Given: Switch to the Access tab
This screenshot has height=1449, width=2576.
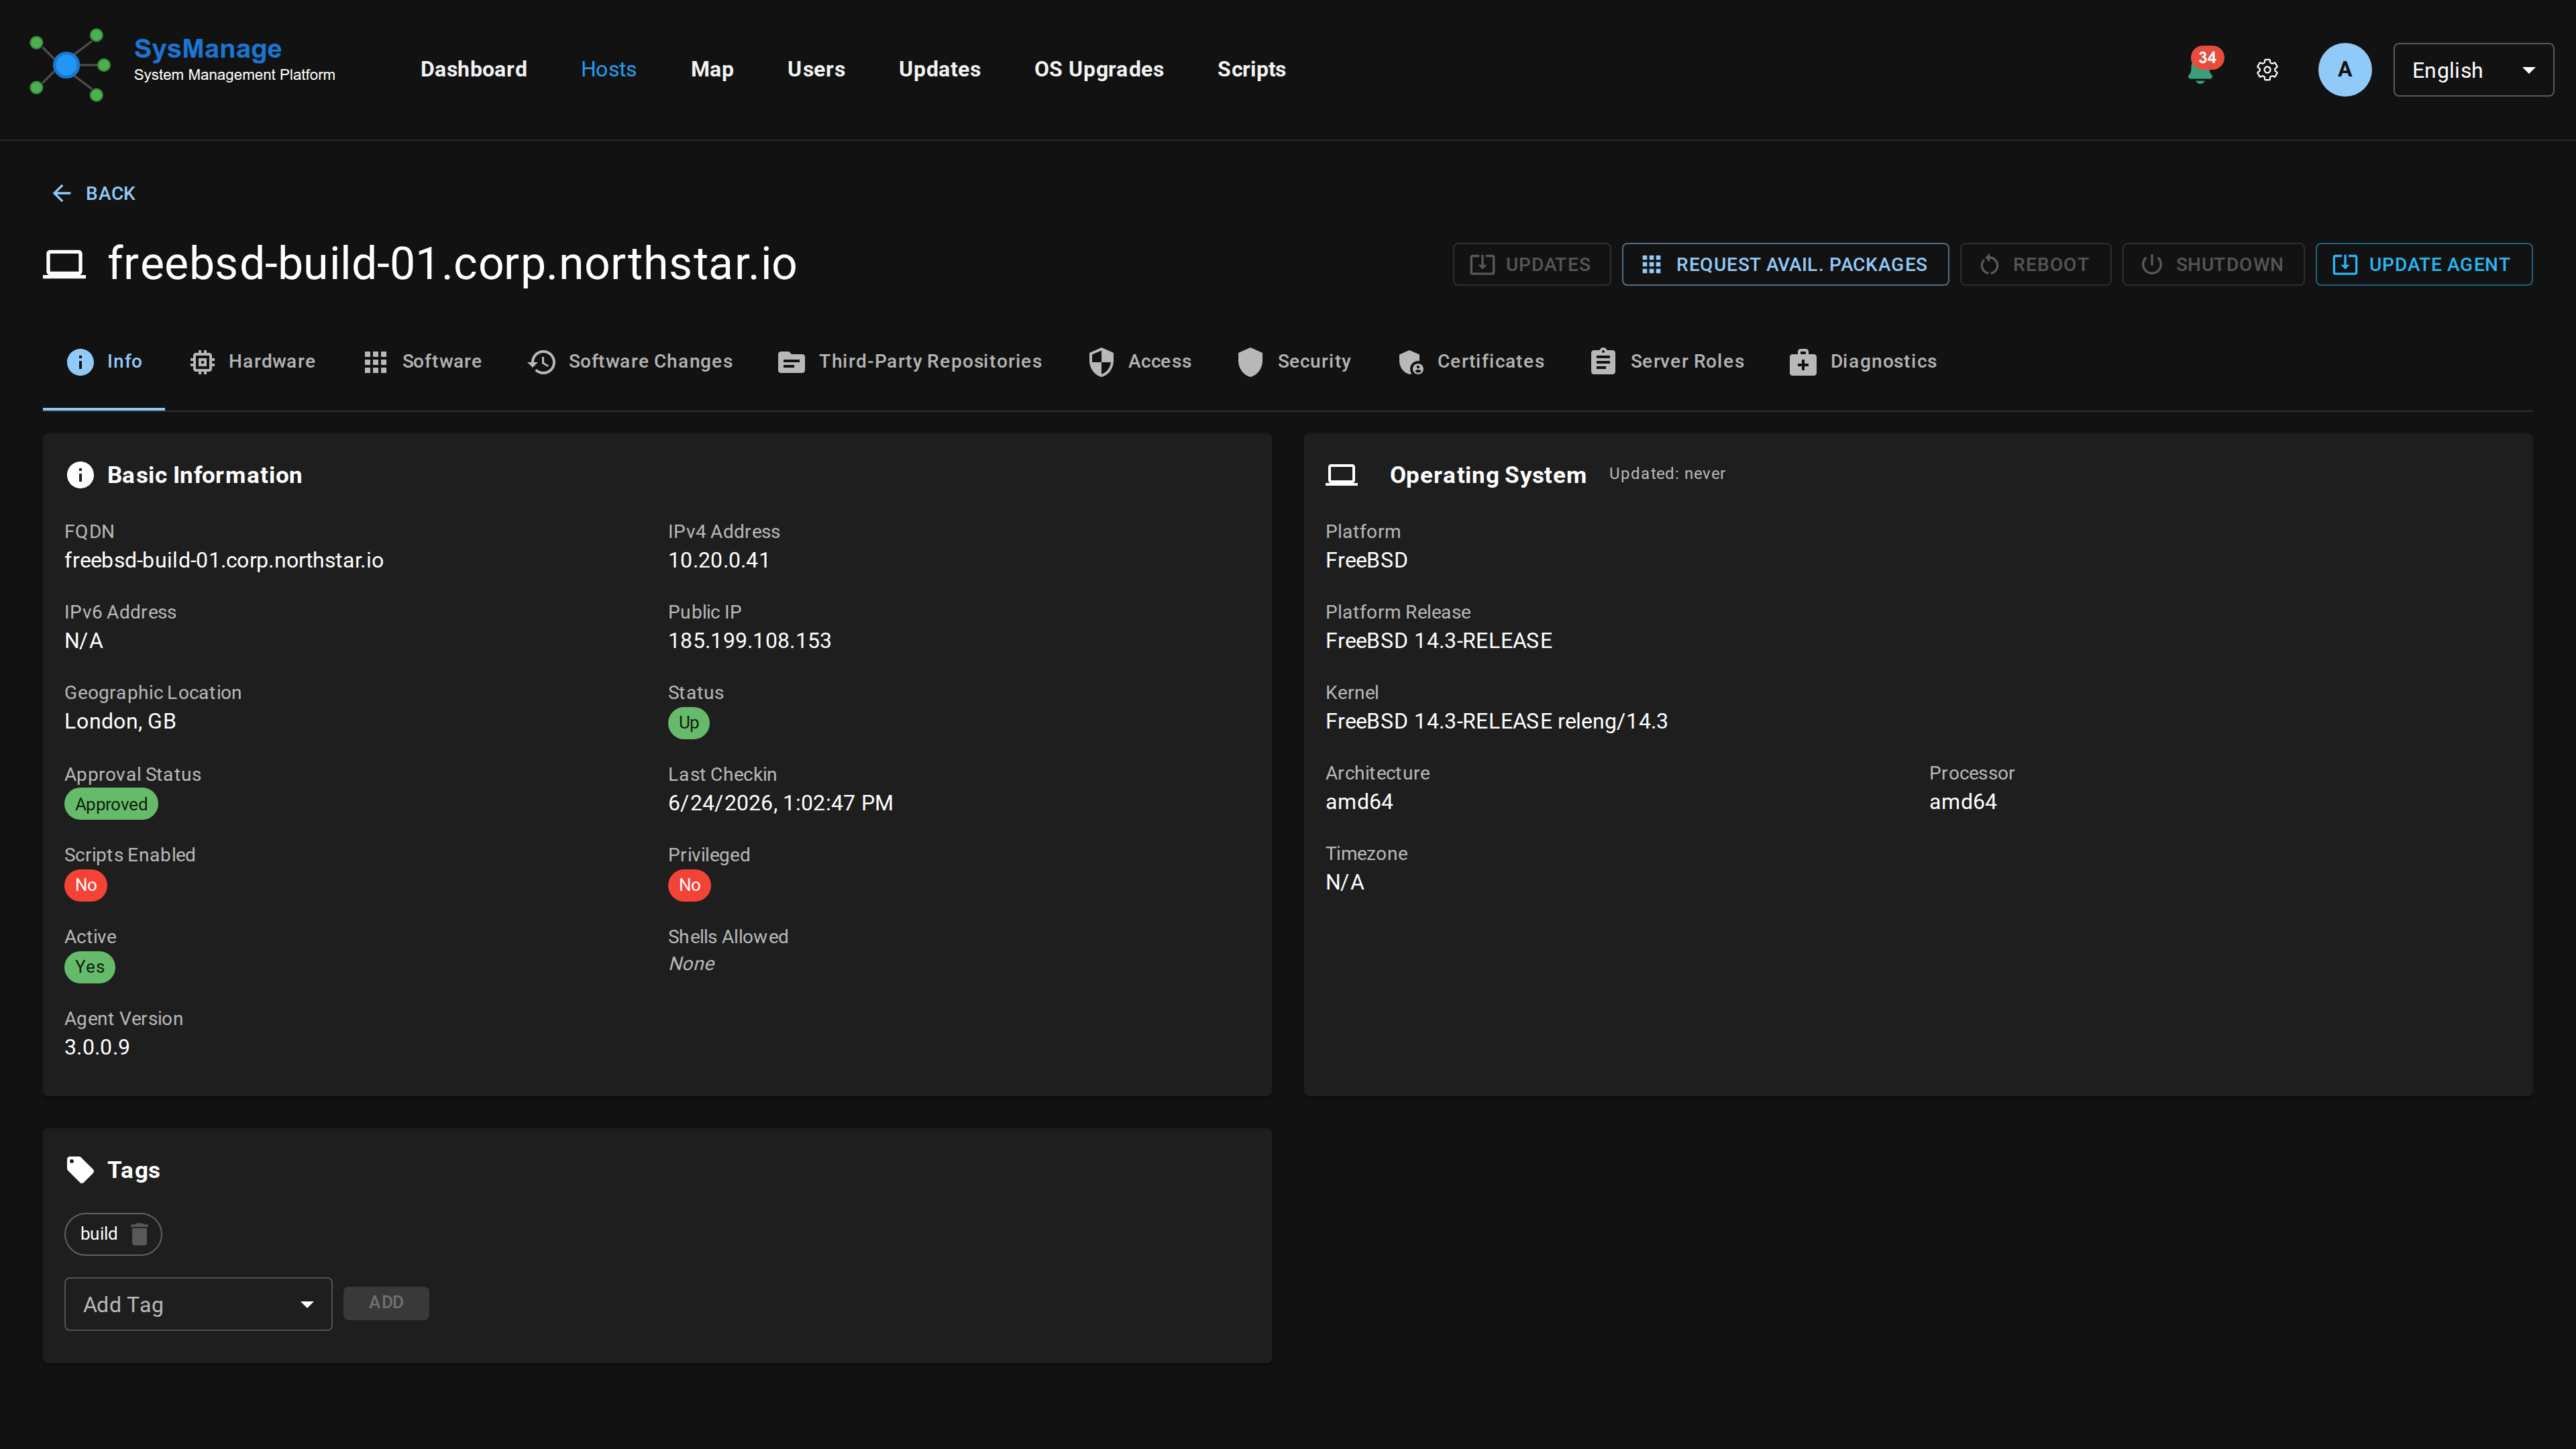Looking at the screenshot, I should tap(1140, 362).
